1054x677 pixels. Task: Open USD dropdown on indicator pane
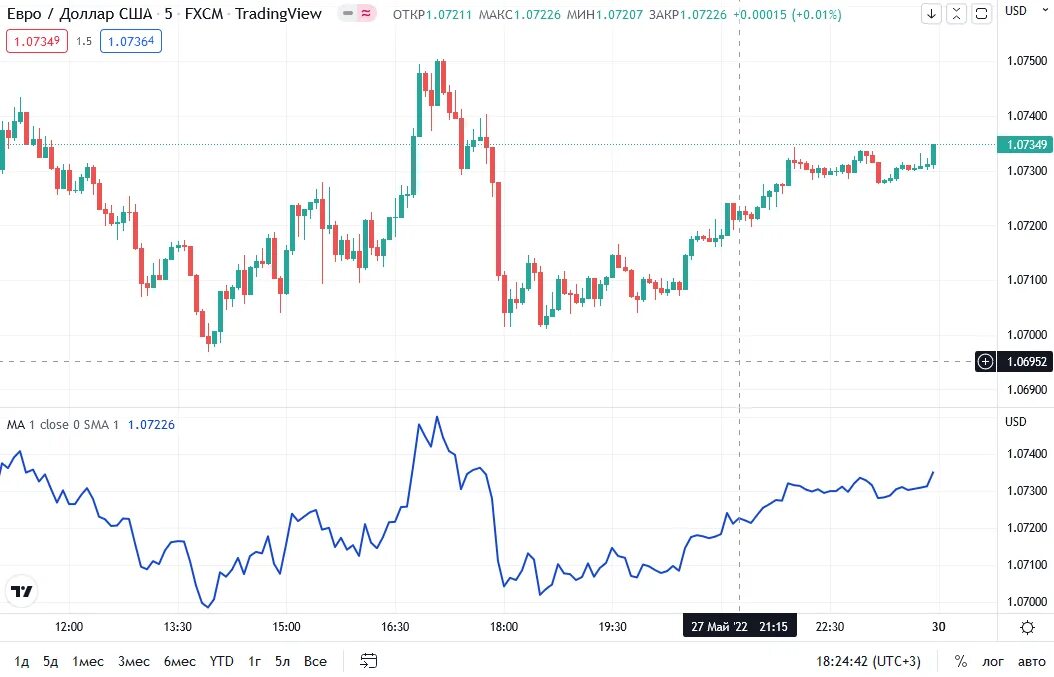pyautogui.click(x=1016, y=422)
